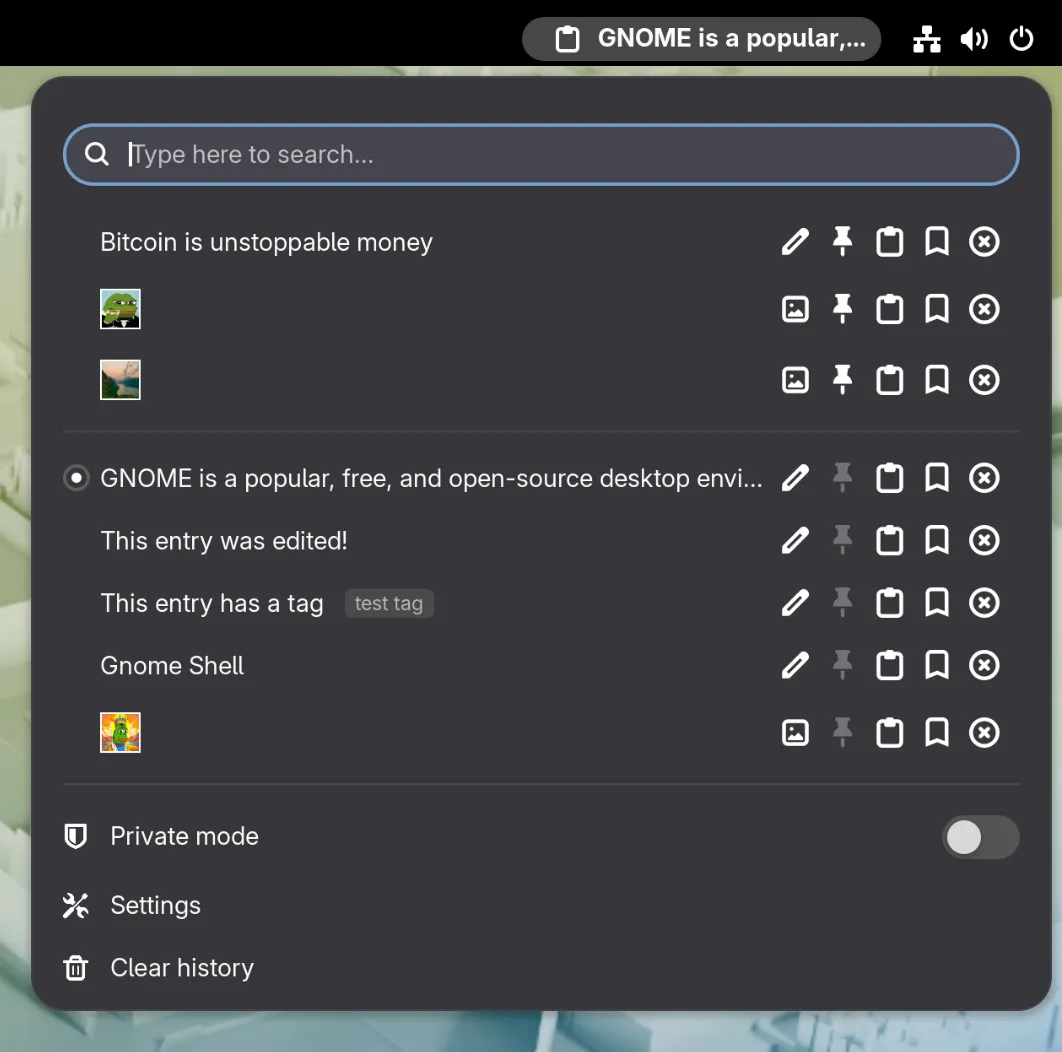Select the 'This entry was edited!' entry
Screen dimensions: 1062x1052
224,541
